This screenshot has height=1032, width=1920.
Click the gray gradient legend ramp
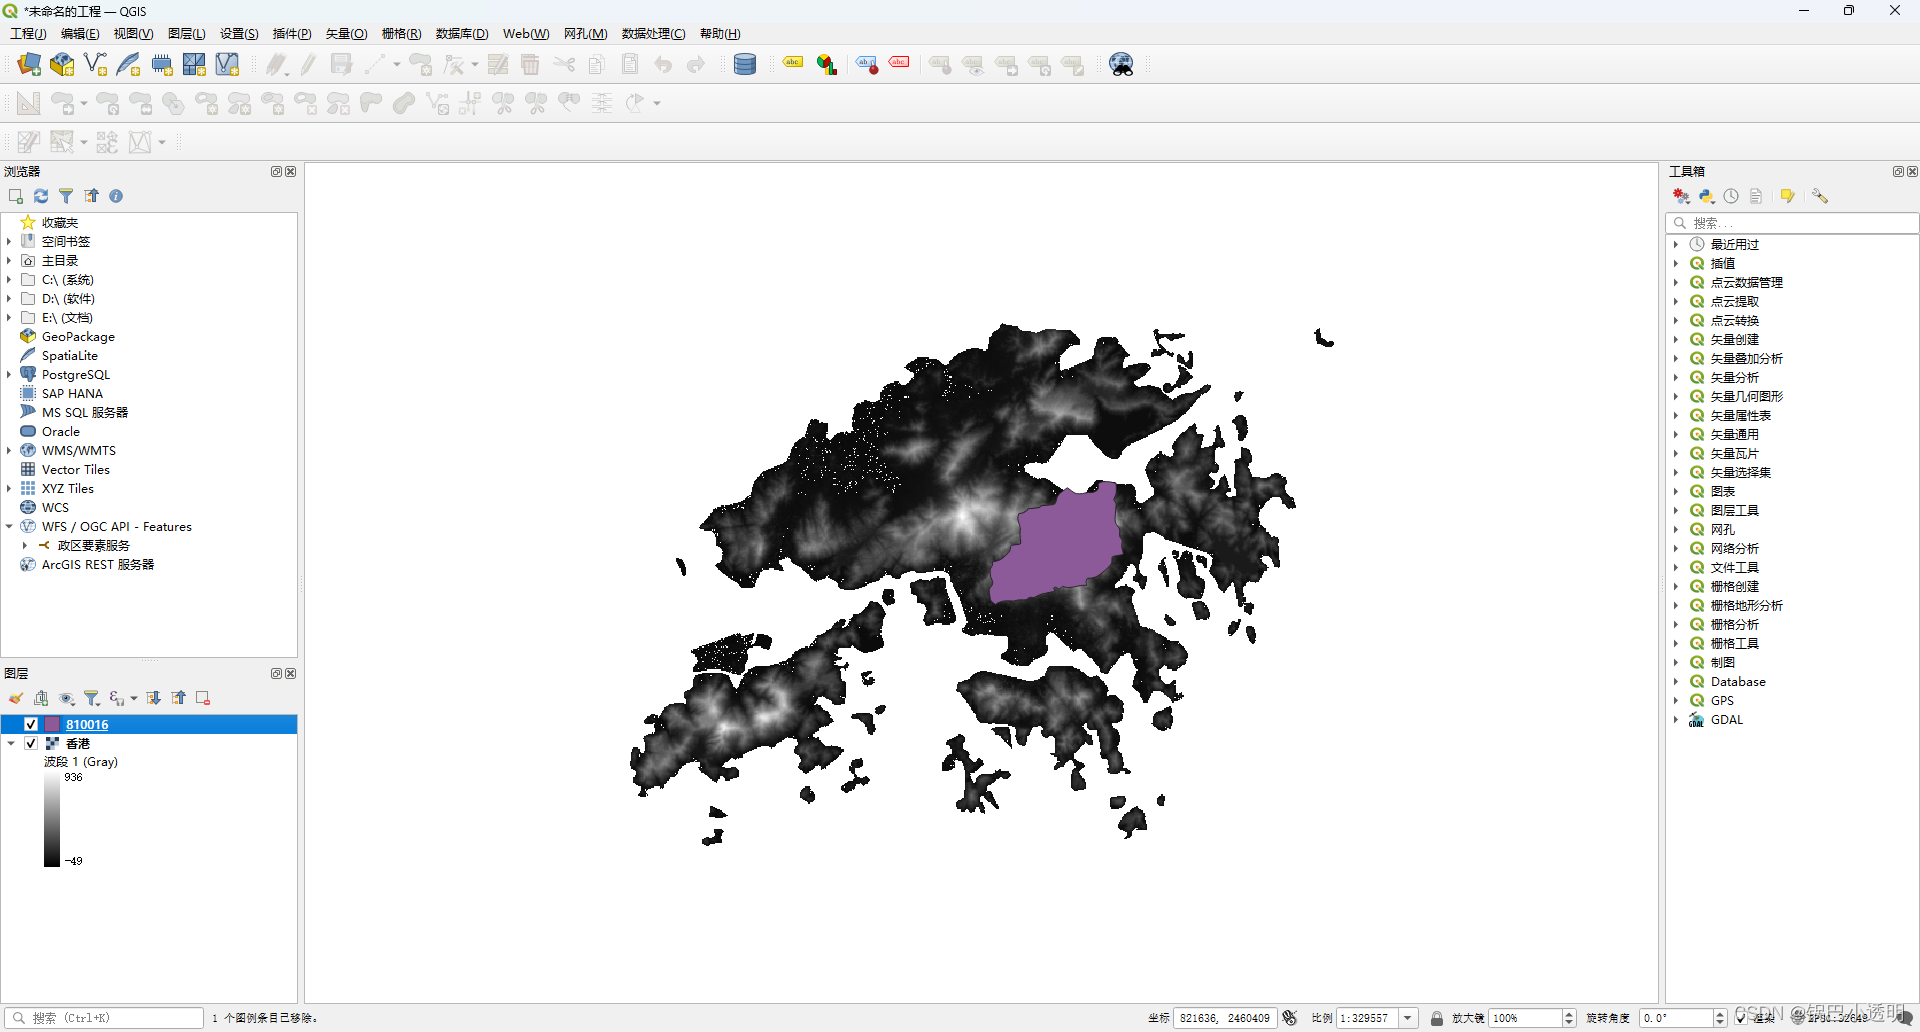click(52, 819)
